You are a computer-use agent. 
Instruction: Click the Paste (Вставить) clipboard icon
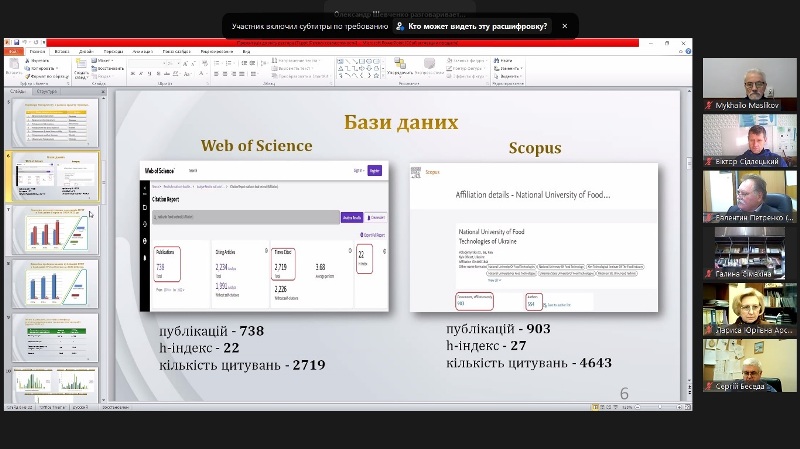tap(14, 64)
